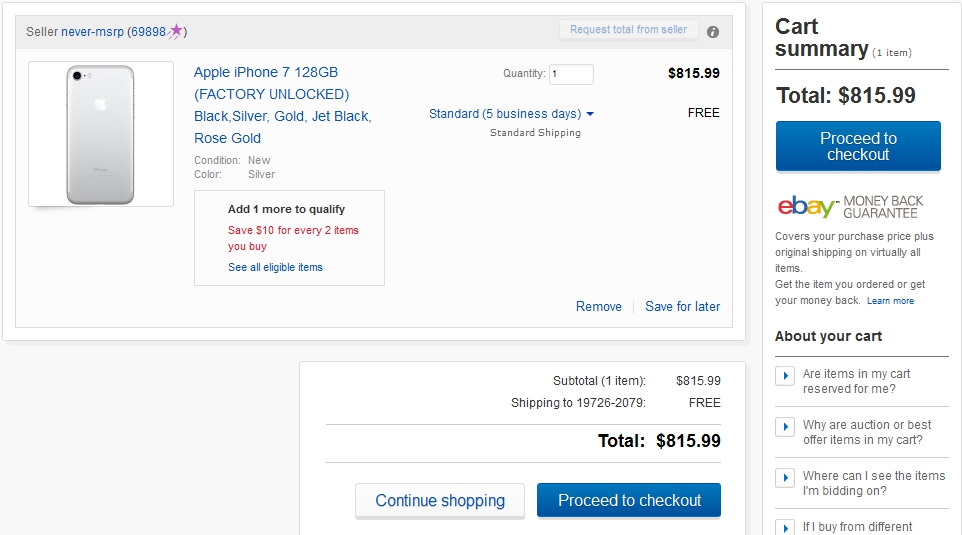The width and height of the screenshot is (962, 535).
Task: Open the Standard shipping options dropdown
Action: pos(511,114)
